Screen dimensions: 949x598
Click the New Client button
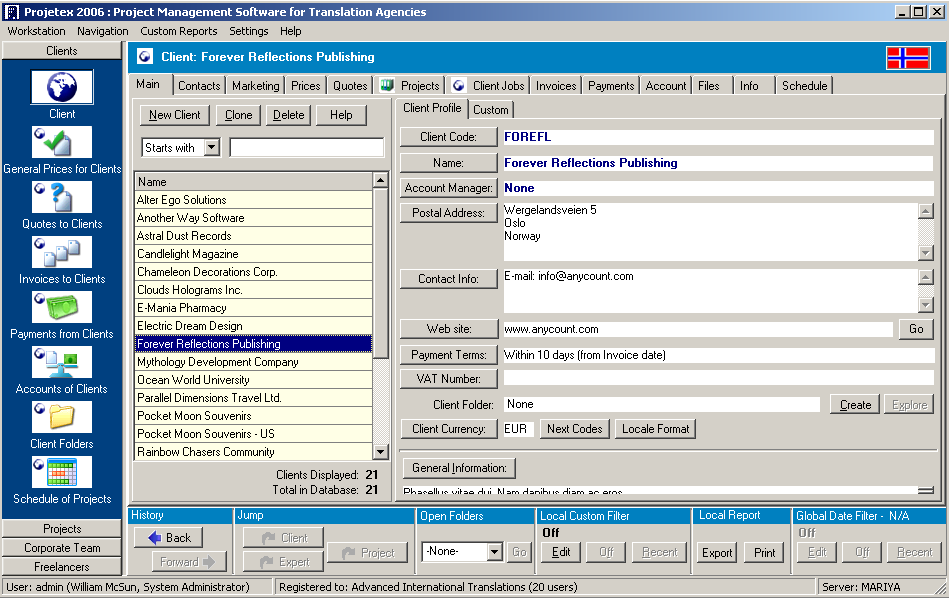click(x=175, y=115)
